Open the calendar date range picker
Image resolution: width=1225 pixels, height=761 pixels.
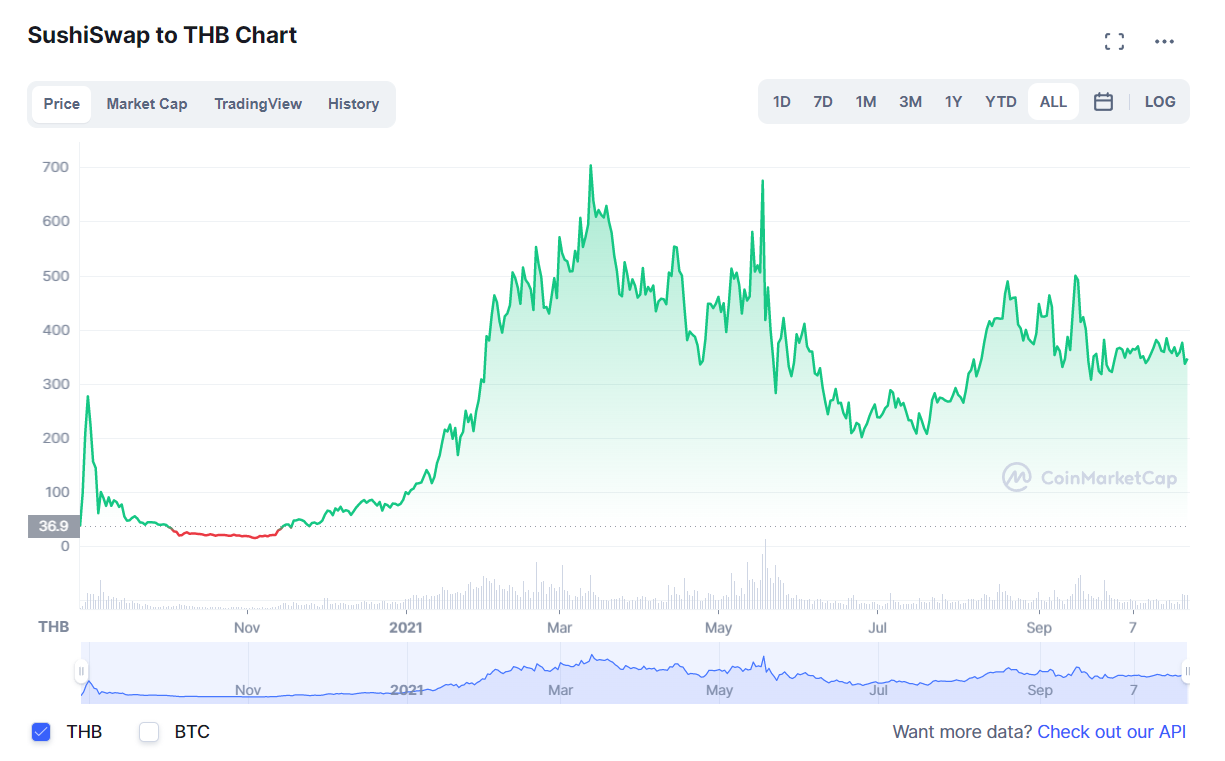[1103, 101]
